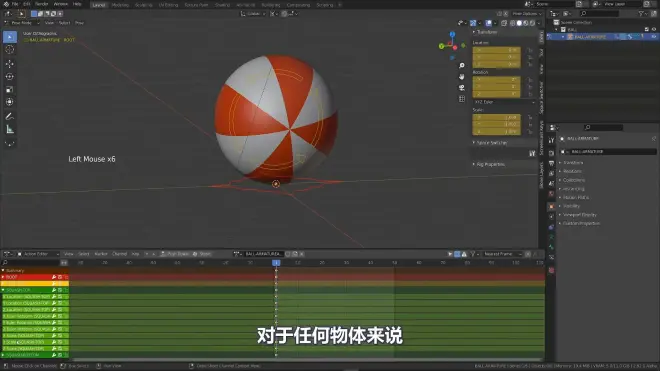Collapse the Summary channel row

pos(3,270)
